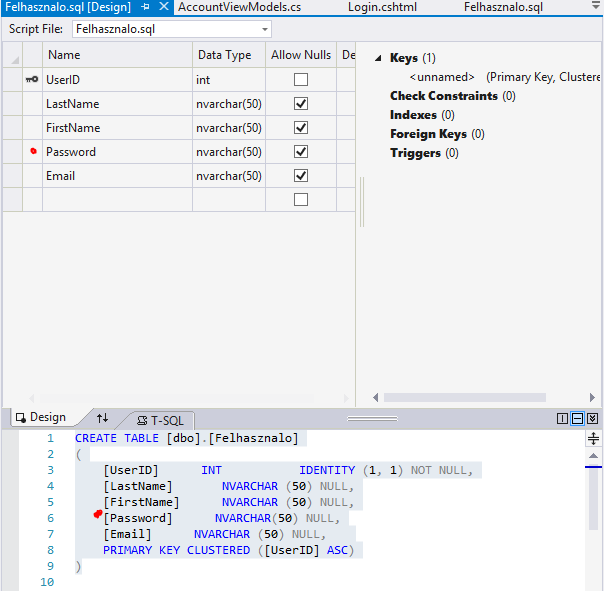The height and width of the screenshot is (591, 604).
Task: Click Email's nvarchar(50) data type cell
Action: 229,176
